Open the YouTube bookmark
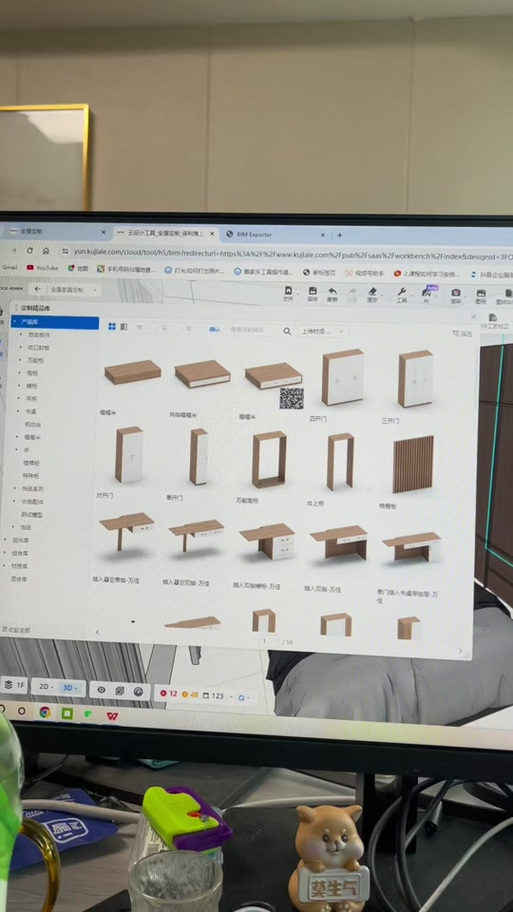 pos(42,268)
